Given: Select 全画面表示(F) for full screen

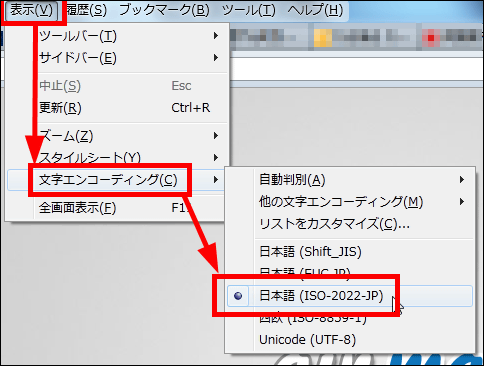Looking at the screenshot, I should click(115, 208).
